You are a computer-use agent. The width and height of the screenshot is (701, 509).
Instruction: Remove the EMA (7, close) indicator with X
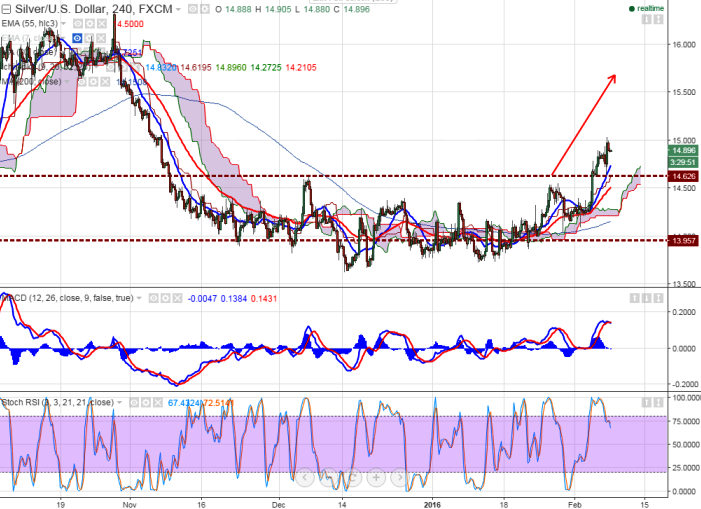pos(101,38)
